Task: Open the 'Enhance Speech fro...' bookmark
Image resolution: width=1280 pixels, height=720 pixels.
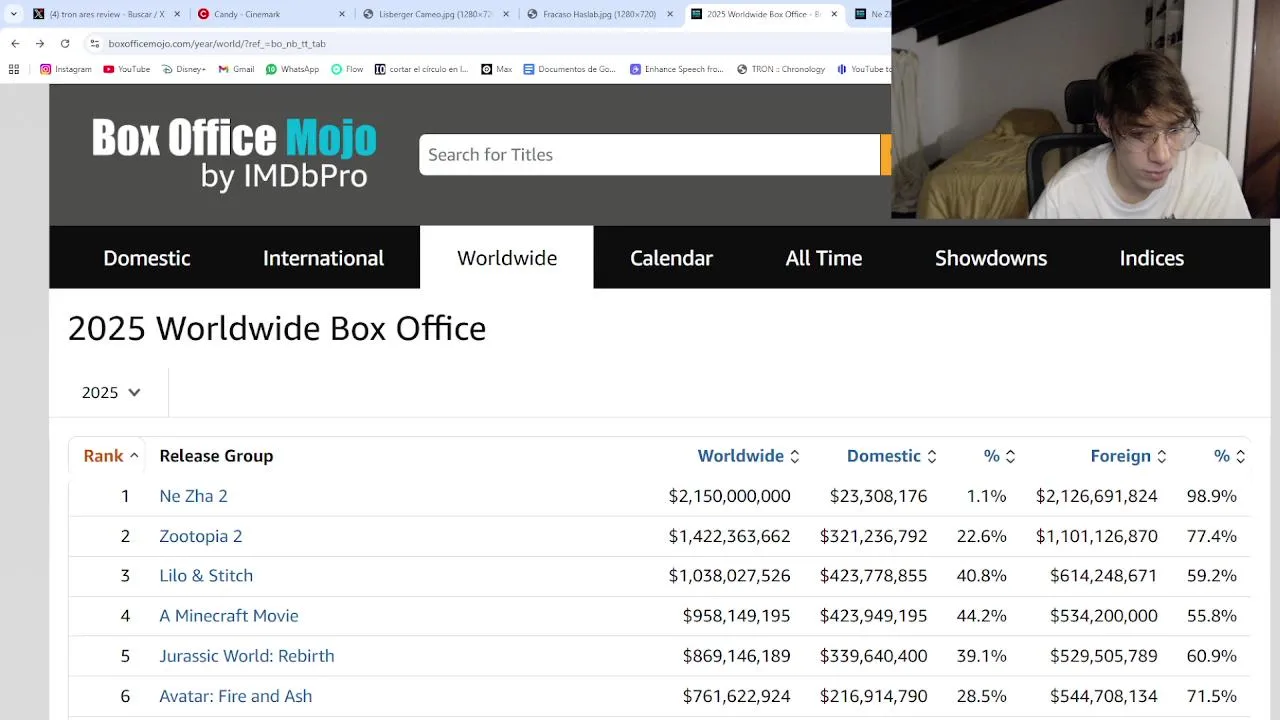Action: pyautogui.click(x=676, y=69)
